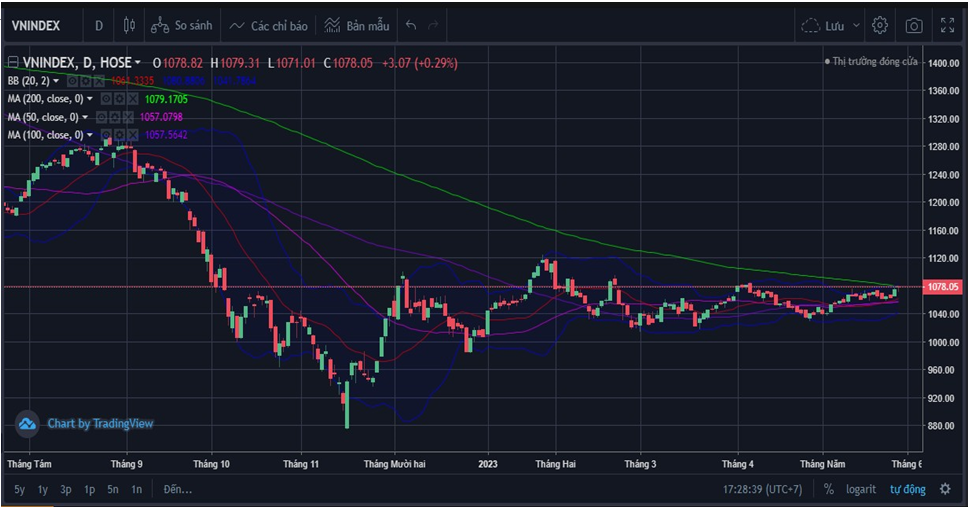Click the So sánh compare symbols button
This screenshot has height=507, width=968.
tap(185, 25)
